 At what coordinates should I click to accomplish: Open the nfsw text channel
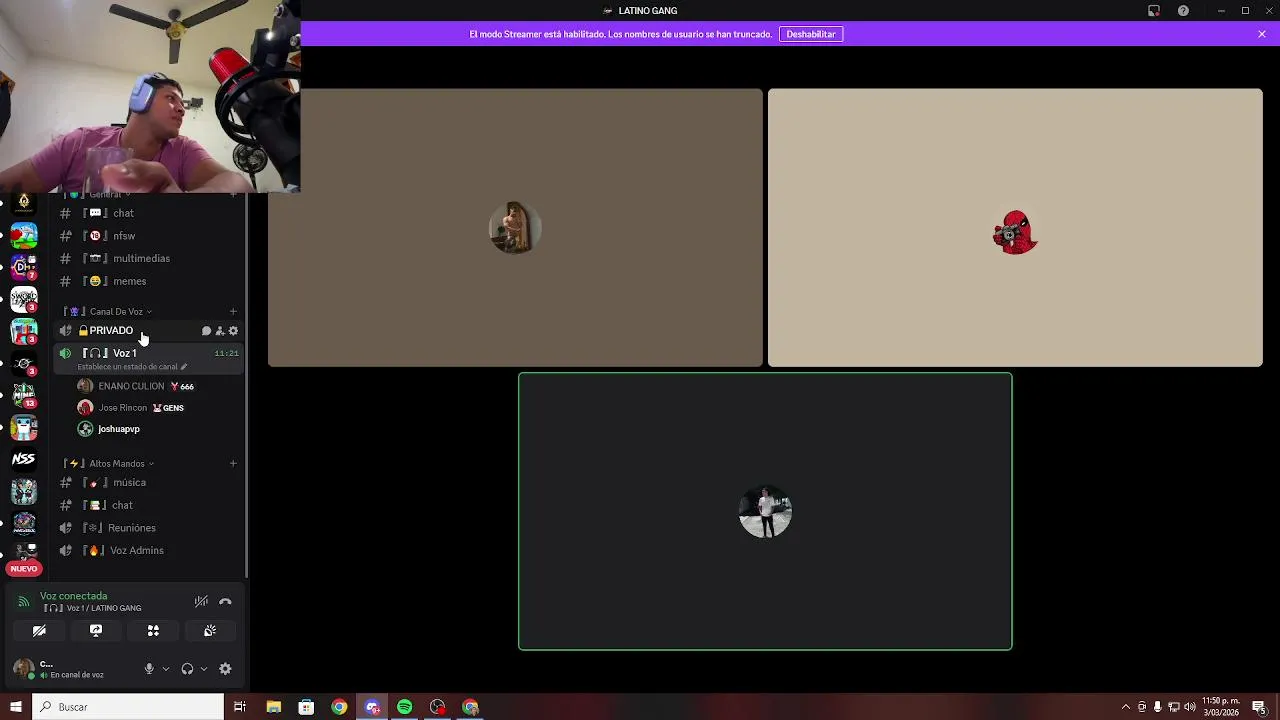click(148, 236)
